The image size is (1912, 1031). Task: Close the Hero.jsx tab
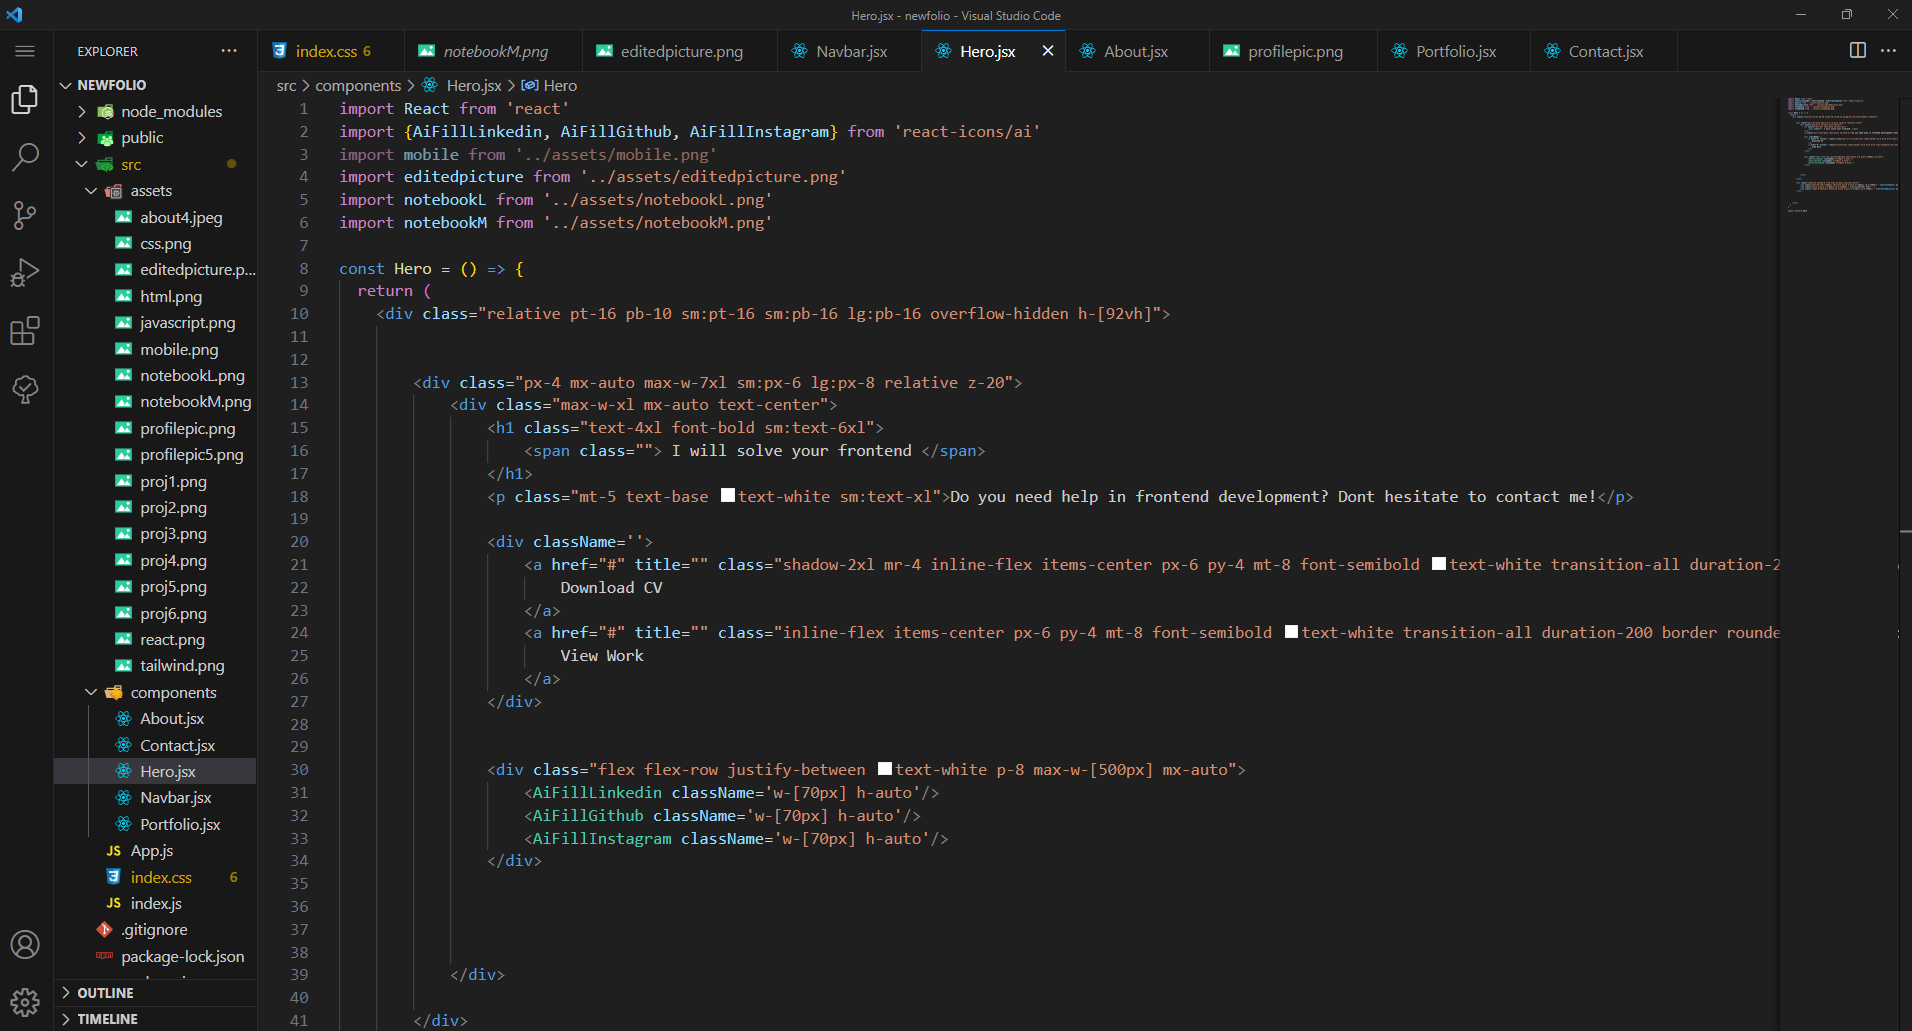(x=1047, y=51)
